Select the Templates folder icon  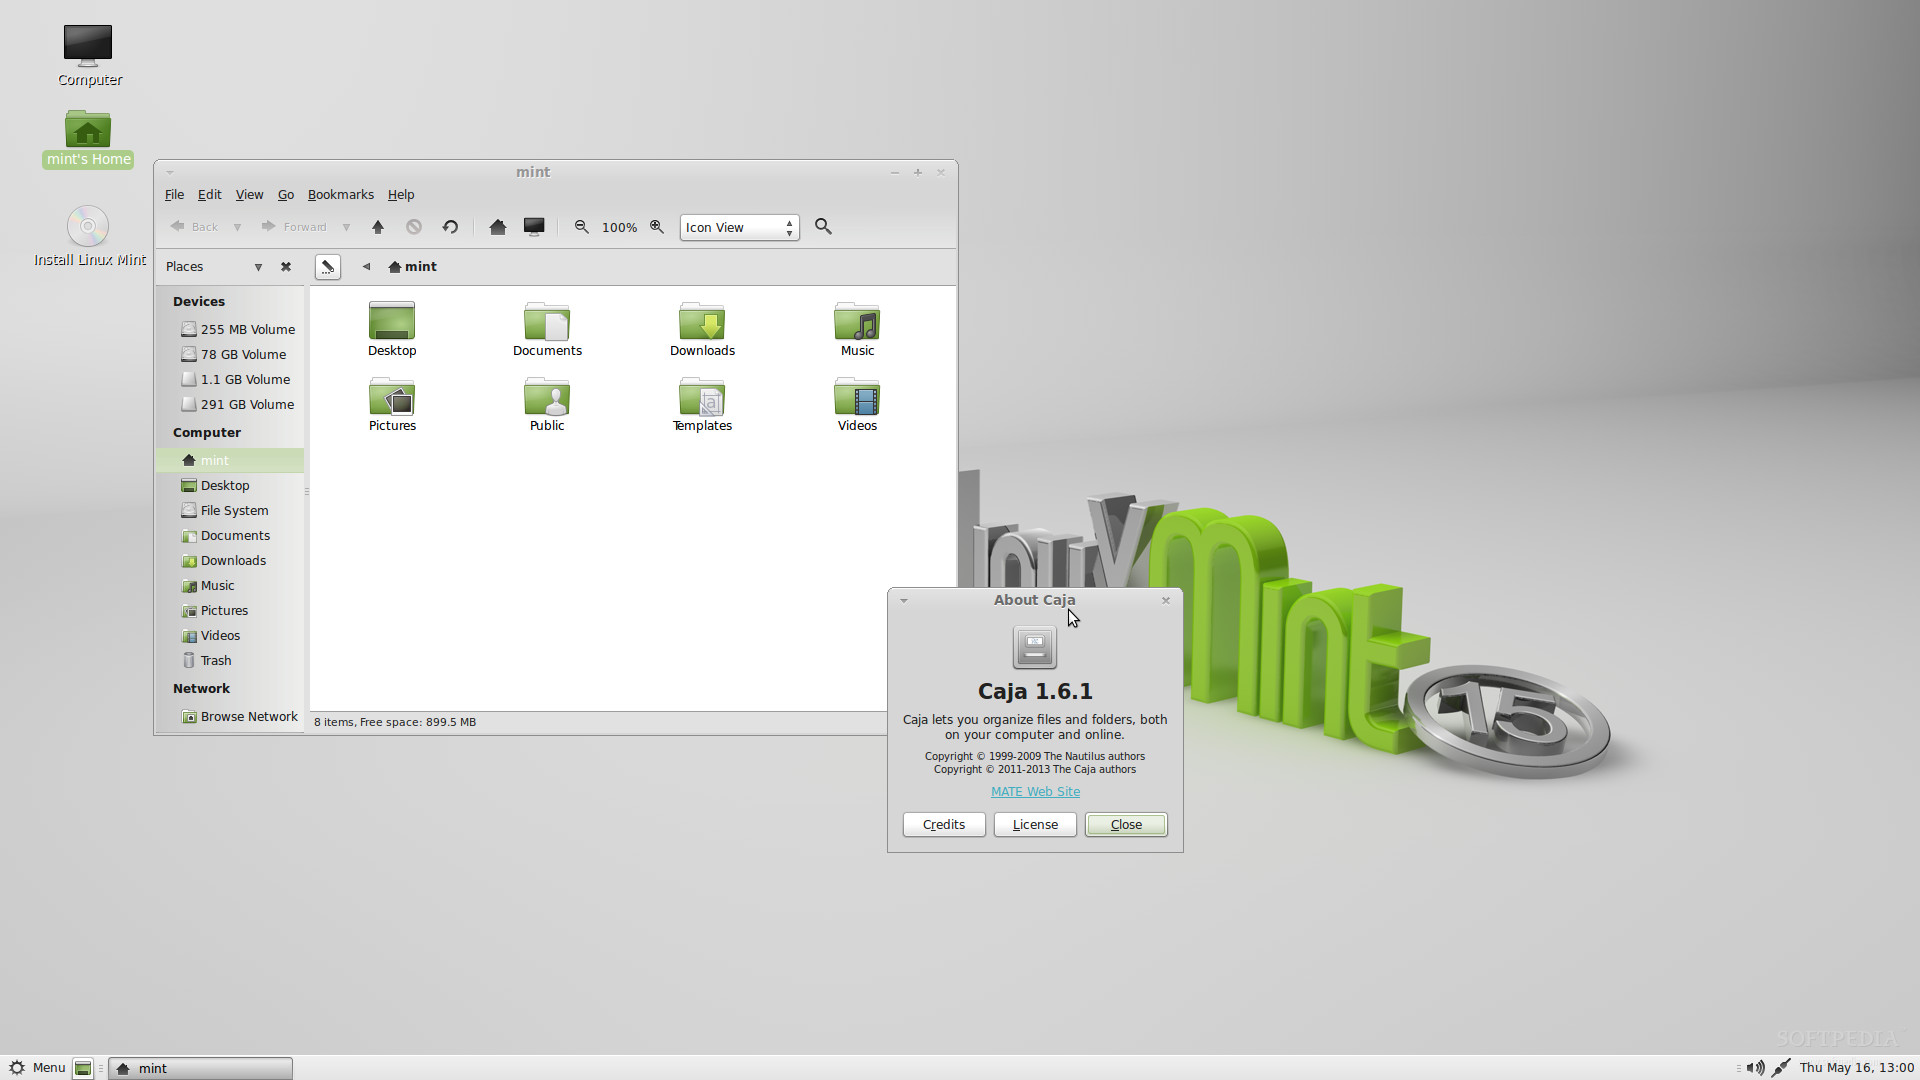702,404
